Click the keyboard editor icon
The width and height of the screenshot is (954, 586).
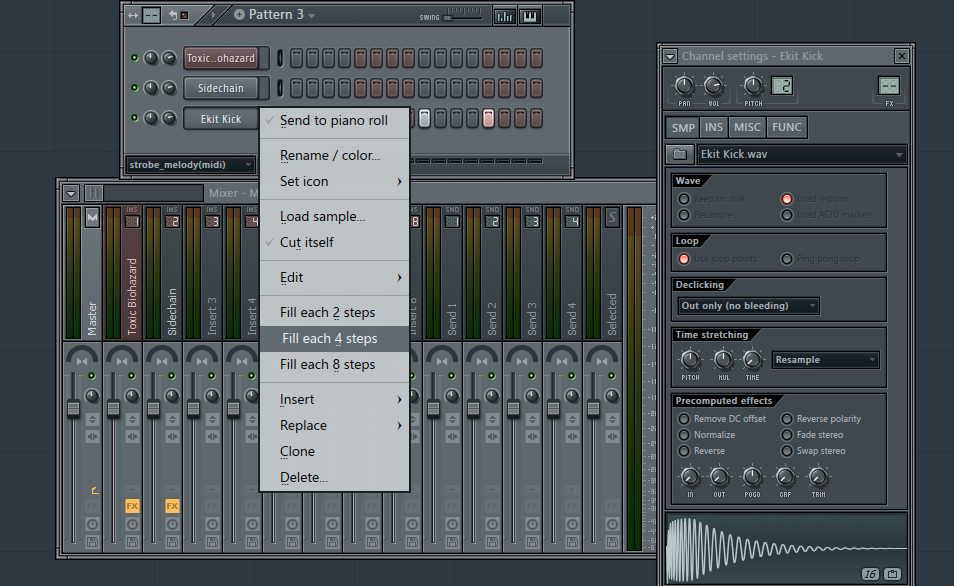point(529,16)
